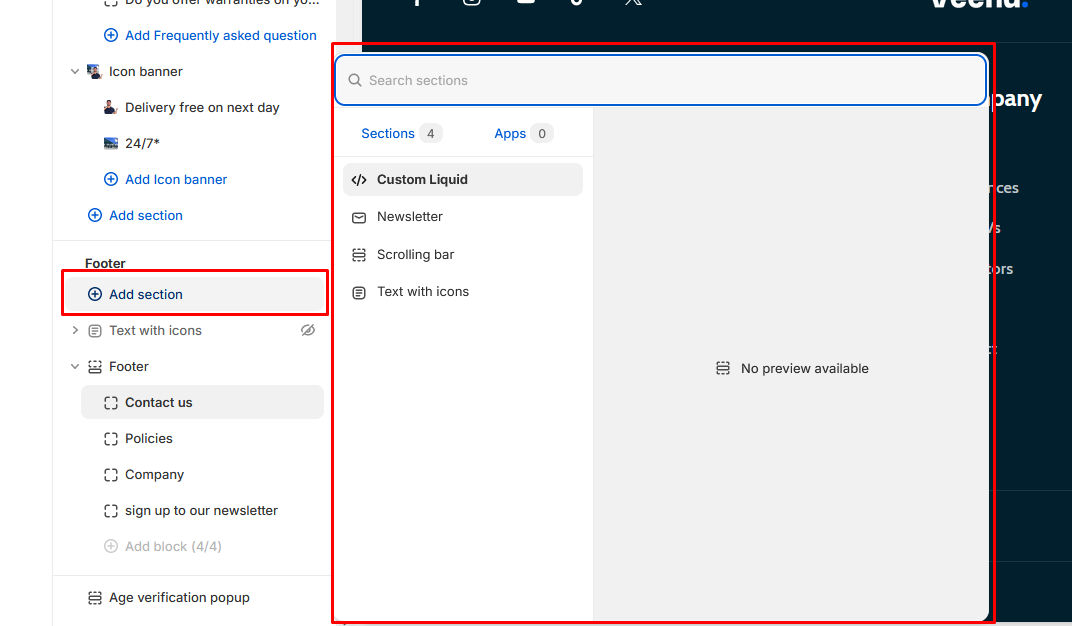The height and width of the screenshot is (626, 1072).
Task: Collapse the Icon banner section
Action: click(75, 72)
